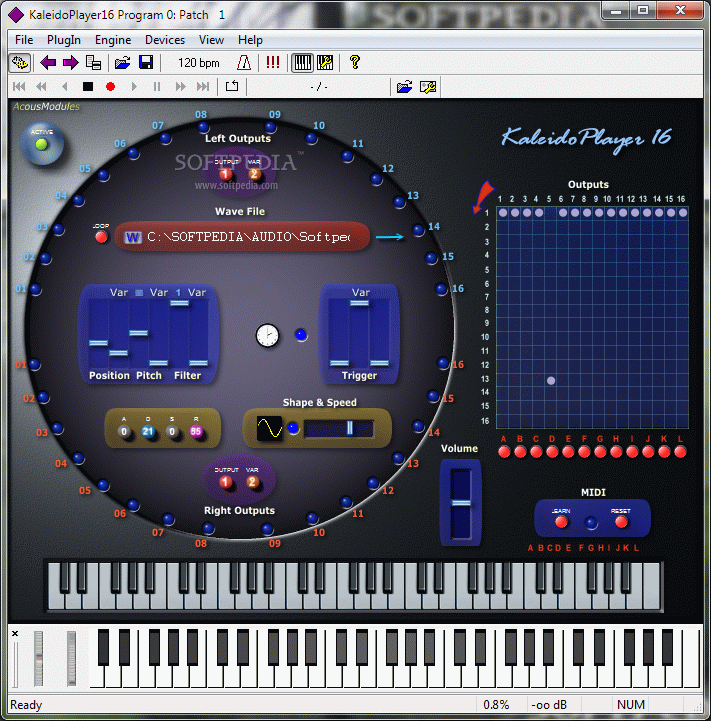This screenshot has width=711, height=721.
Task: Open the Help menu
Action: click(x=250, y=40)
